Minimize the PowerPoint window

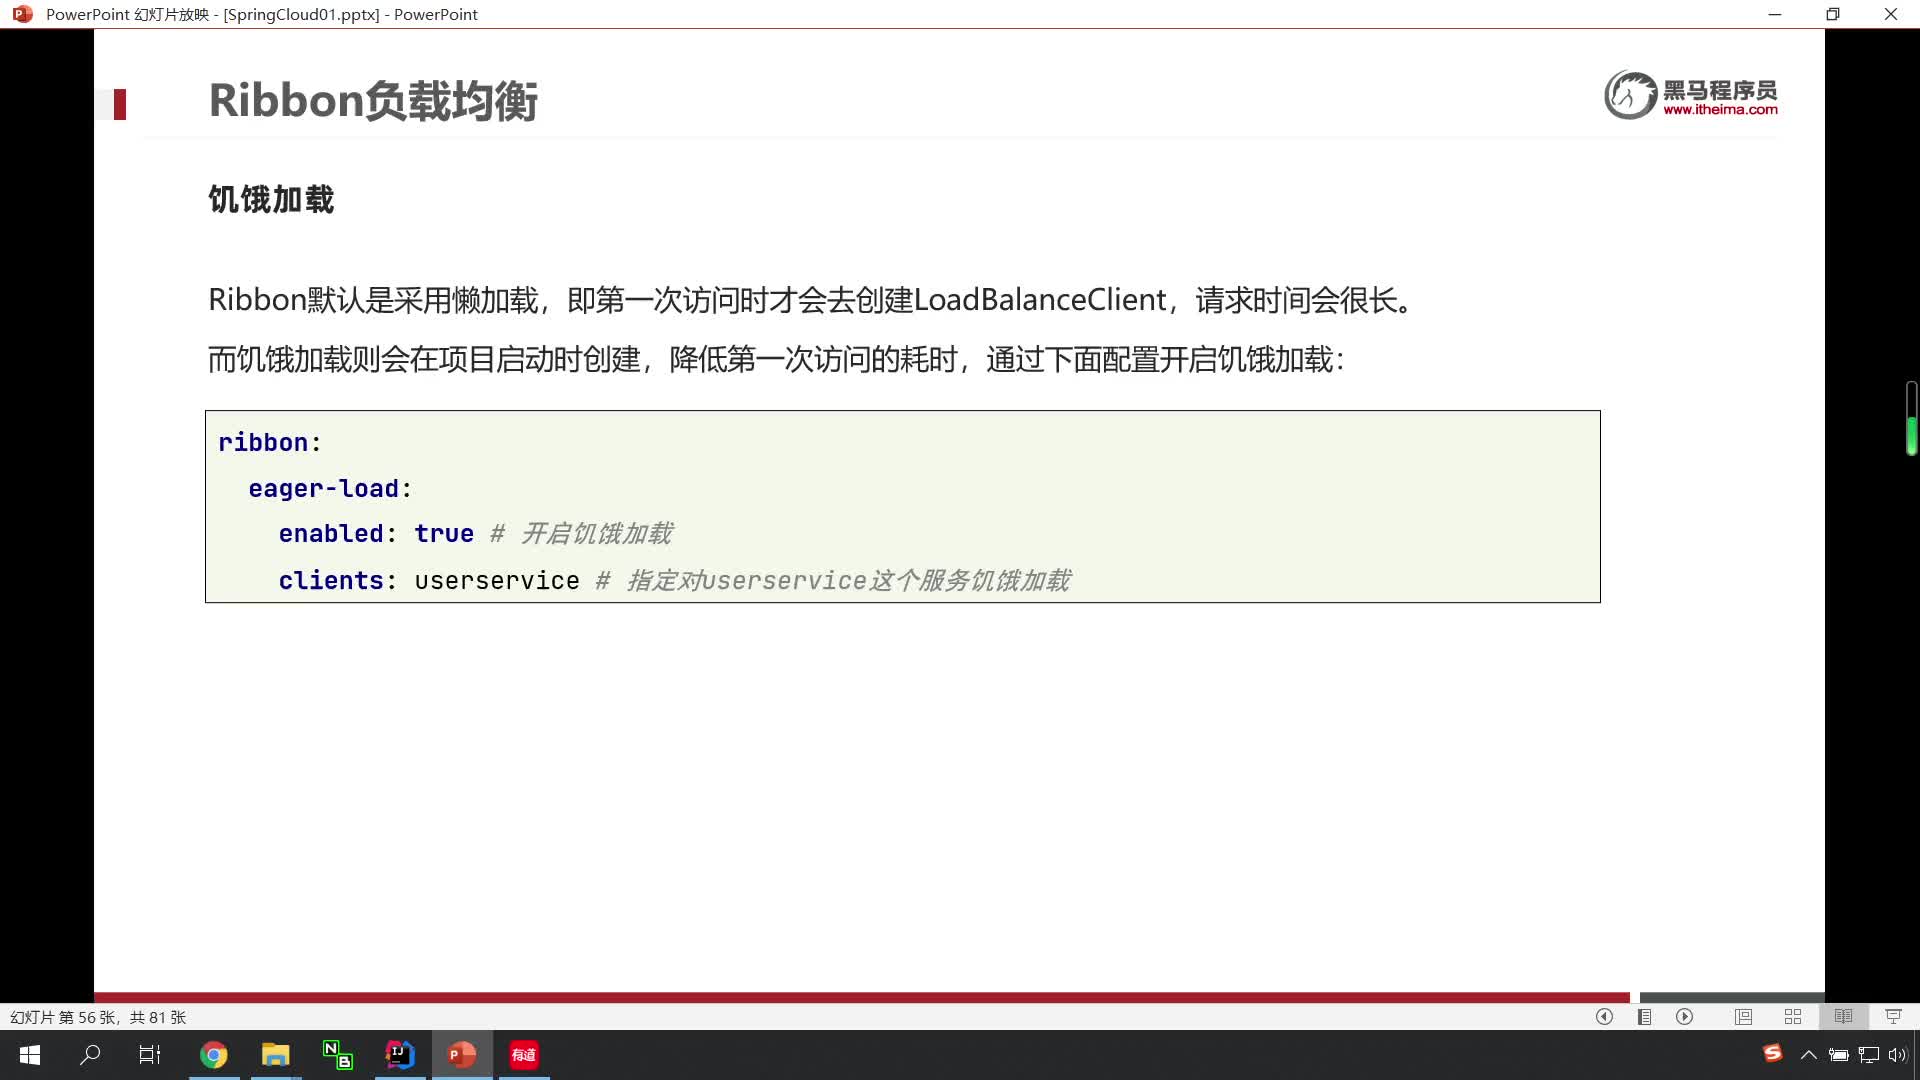click(x=1775, y=14)
